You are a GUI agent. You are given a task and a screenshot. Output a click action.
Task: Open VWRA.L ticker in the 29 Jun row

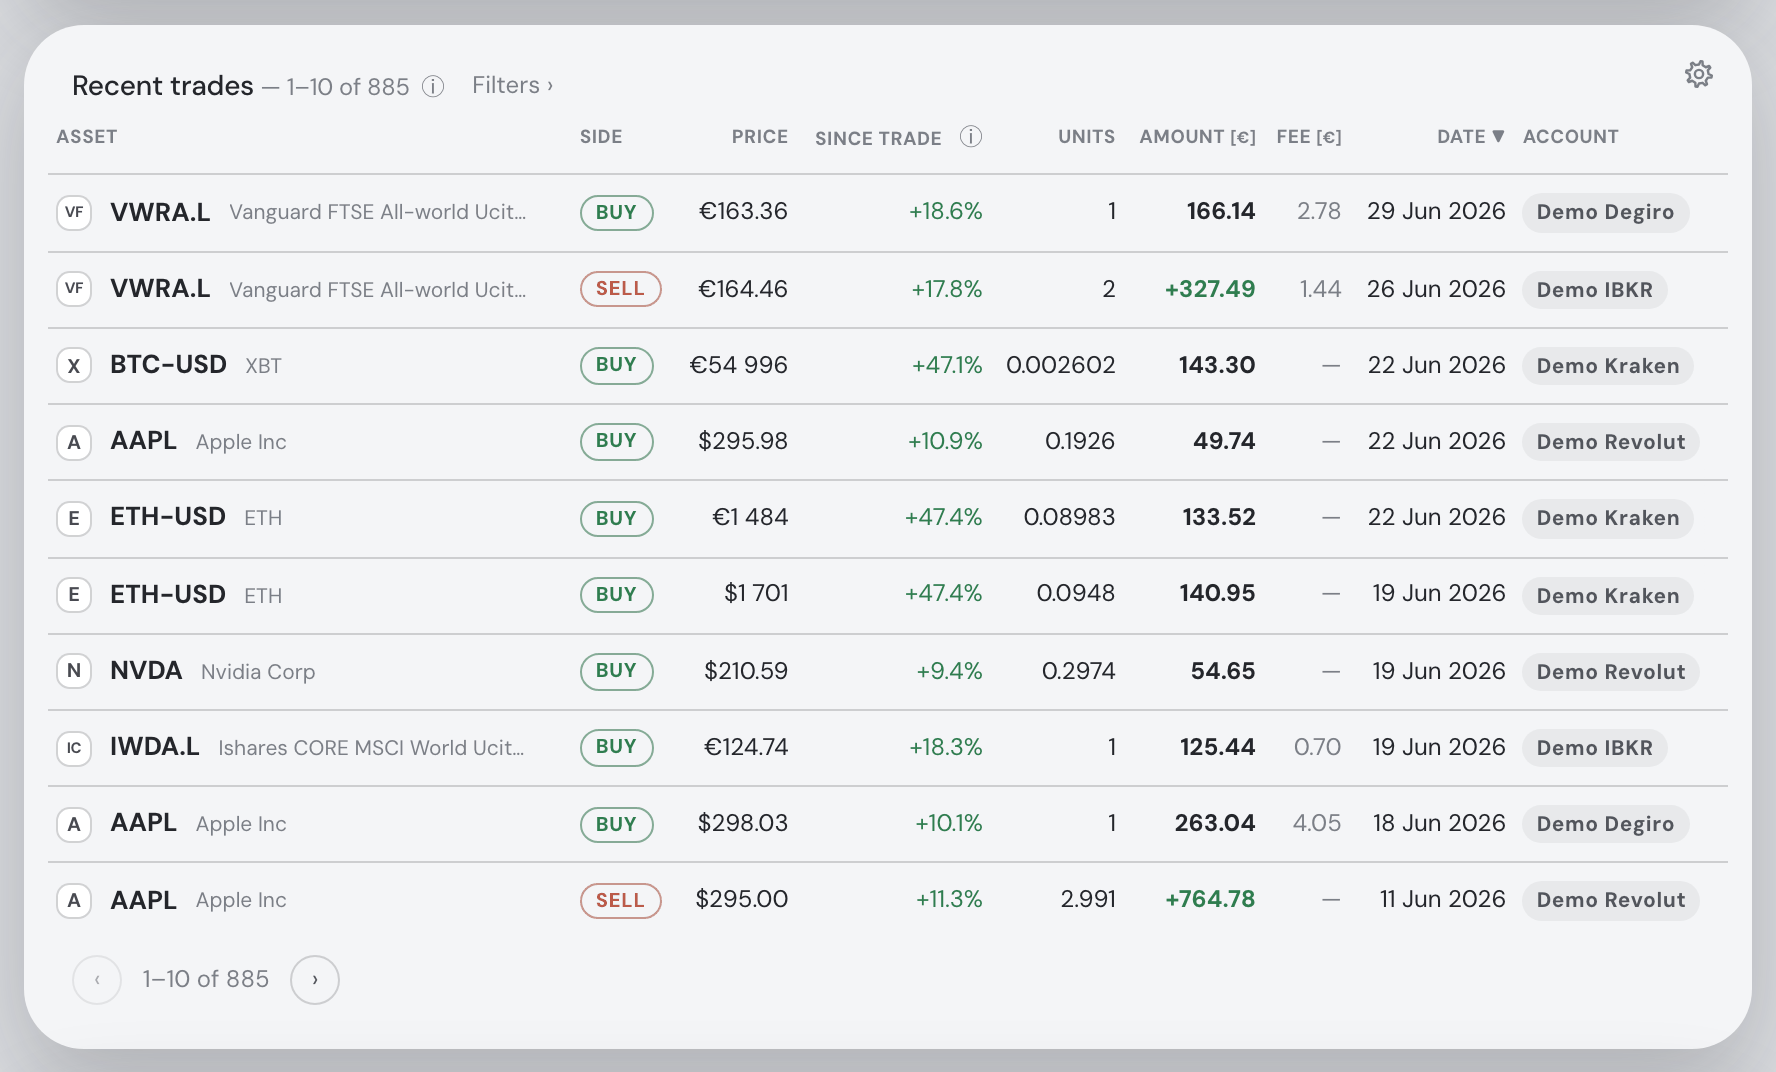point(160,212)
